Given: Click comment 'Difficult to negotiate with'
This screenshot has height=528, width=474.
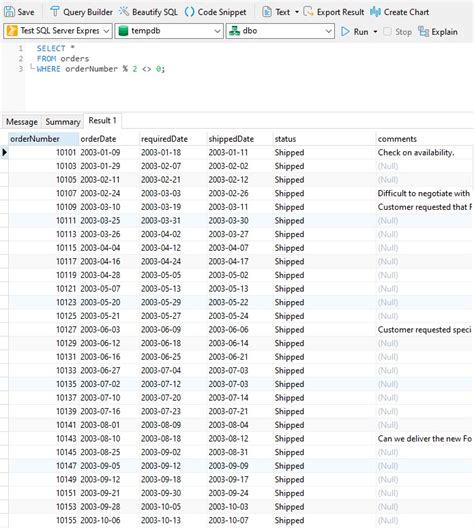Looking at the screenshot, I should point(425,193).
